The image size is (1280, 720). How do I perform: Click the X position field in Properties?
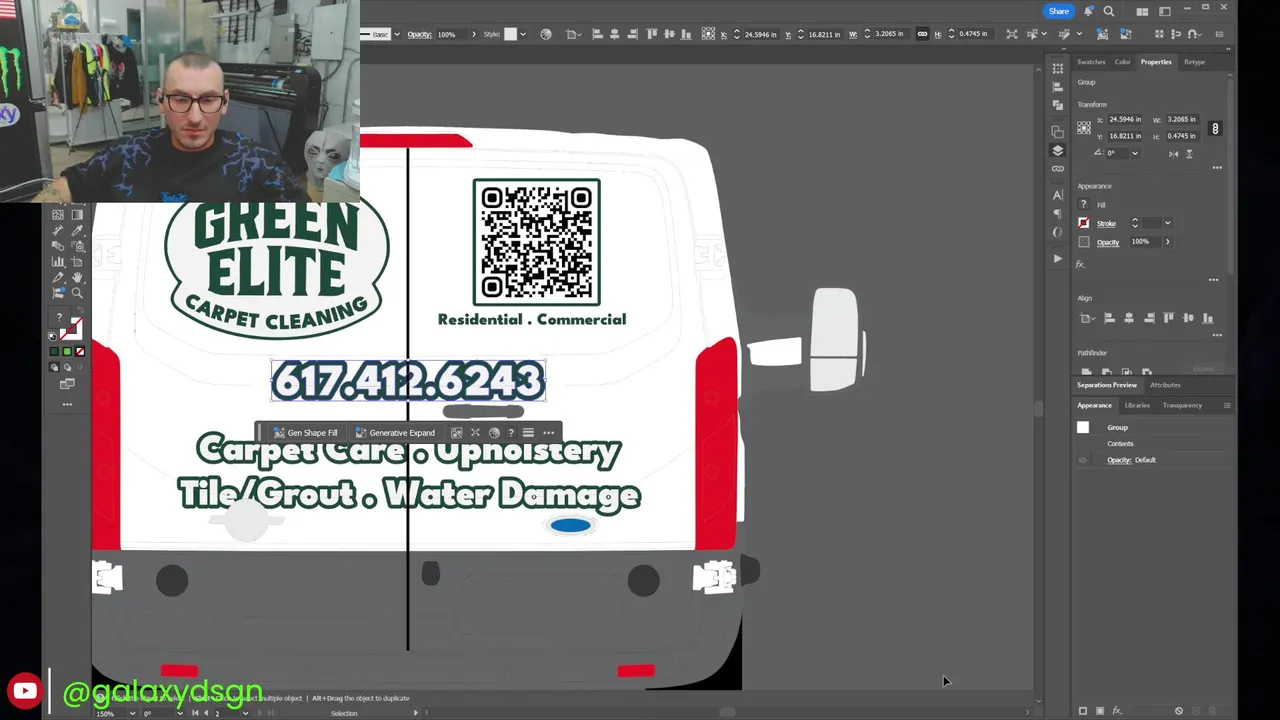coord(1125,120)
